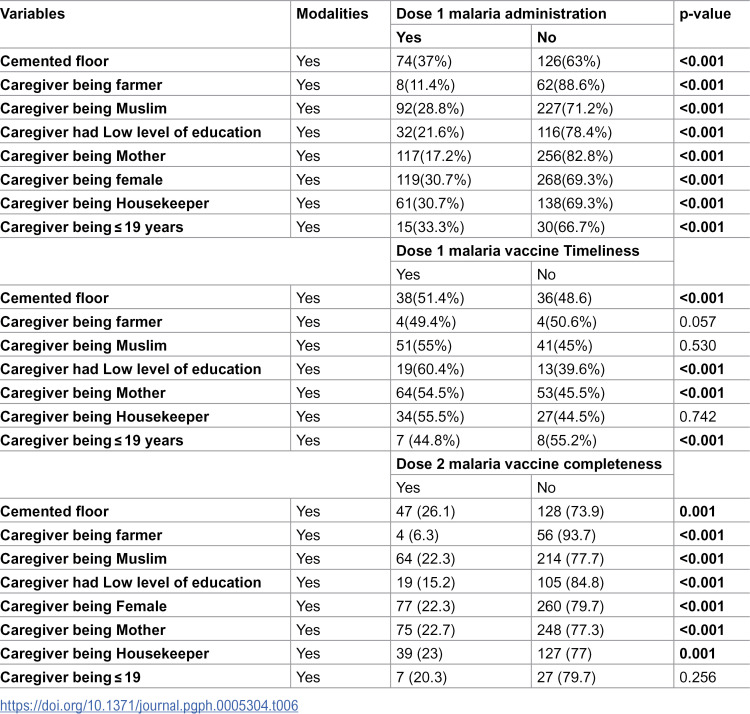
Task: Click the Modalities column header
Action: tap(332, 14)
